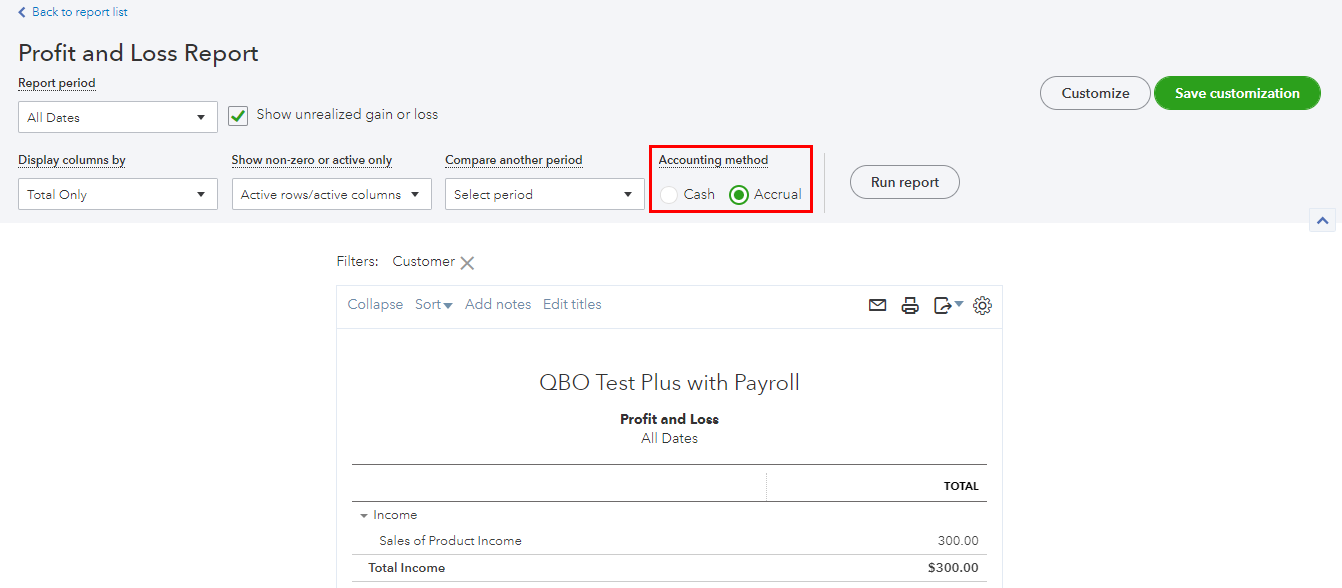1342x588 pixels.
Task: Select Cash accounting method
Action: (x=670, y=195)
